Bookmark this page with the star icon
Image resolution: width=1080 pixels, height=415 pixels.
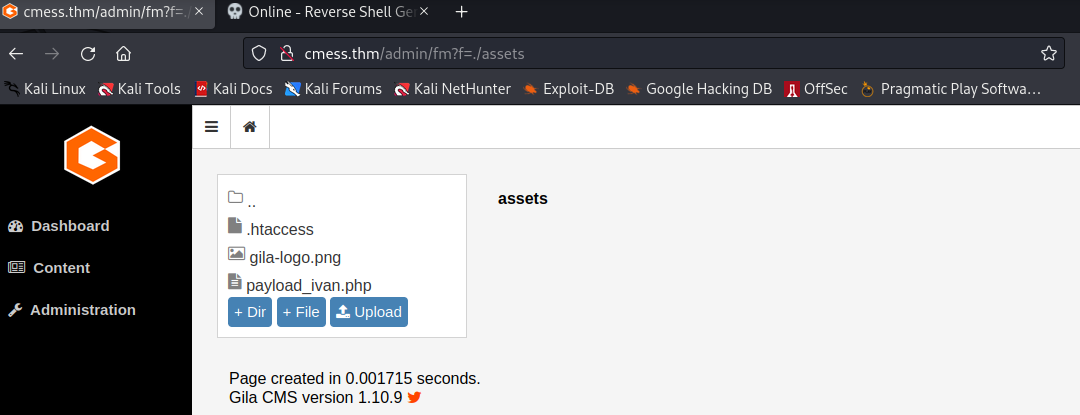pyautogui.click(x=1048, y=53)
